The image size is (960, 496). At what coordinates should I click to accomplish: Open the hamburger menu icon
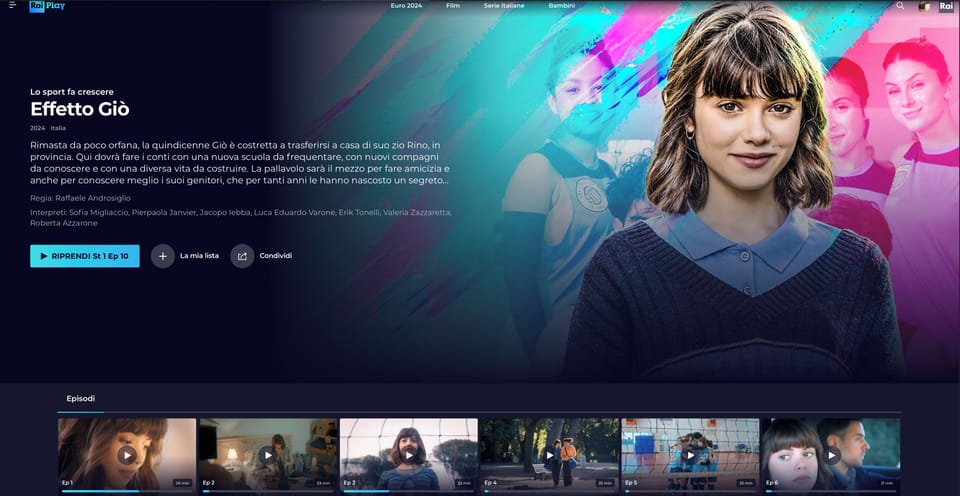point(12,5)
